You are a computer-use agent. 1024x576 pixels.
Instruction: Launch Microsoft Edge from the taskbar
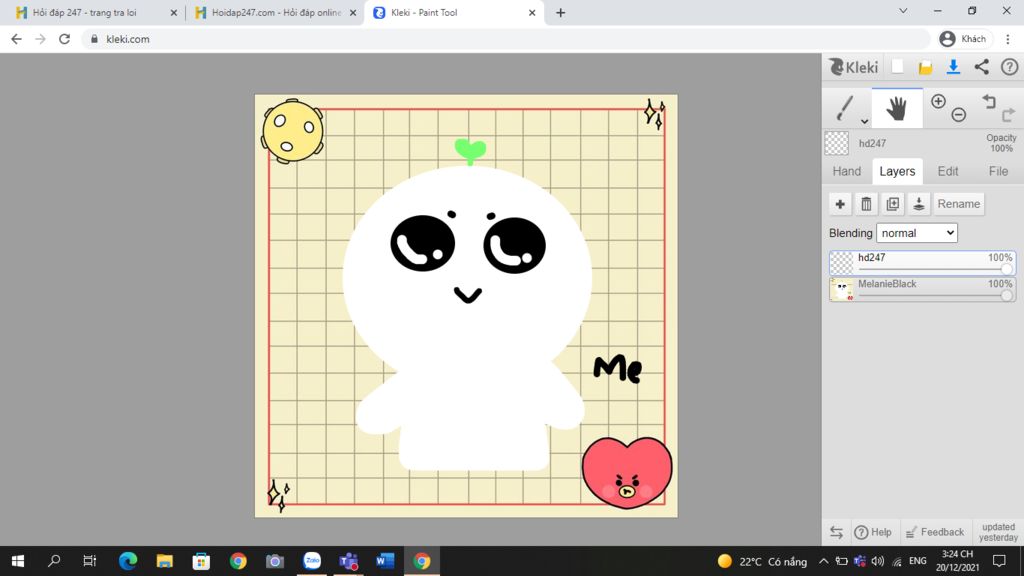click(128, 561)
